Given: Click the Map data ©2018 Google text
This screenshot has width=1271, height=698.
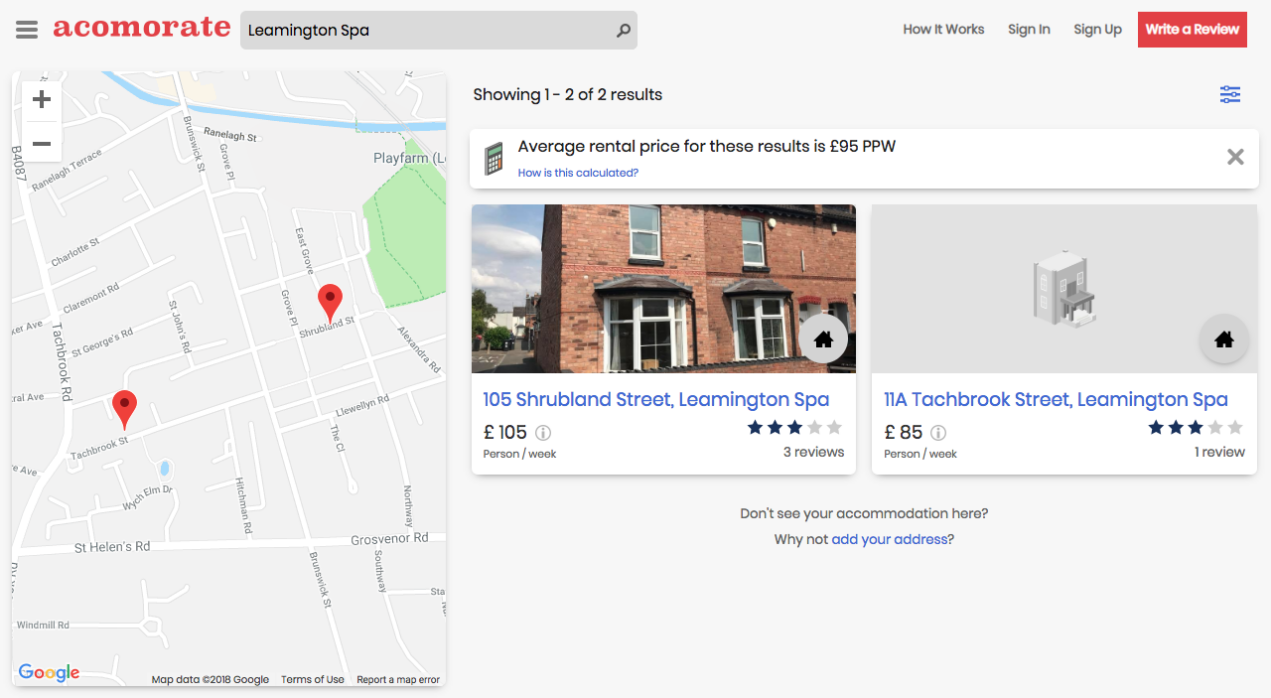Looking at the screenshot, I should [x=210, y=680].
